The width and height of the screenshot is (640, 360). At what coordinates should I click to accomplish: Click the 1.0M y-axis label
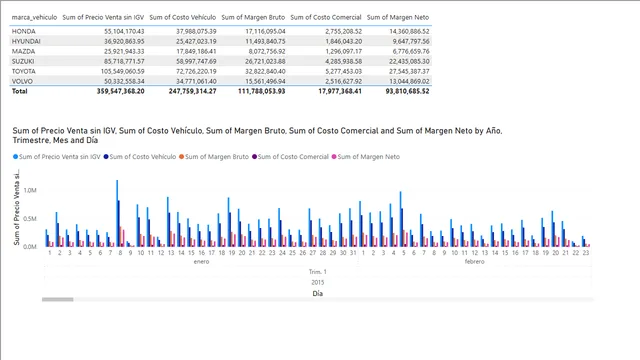coord(30,190)
